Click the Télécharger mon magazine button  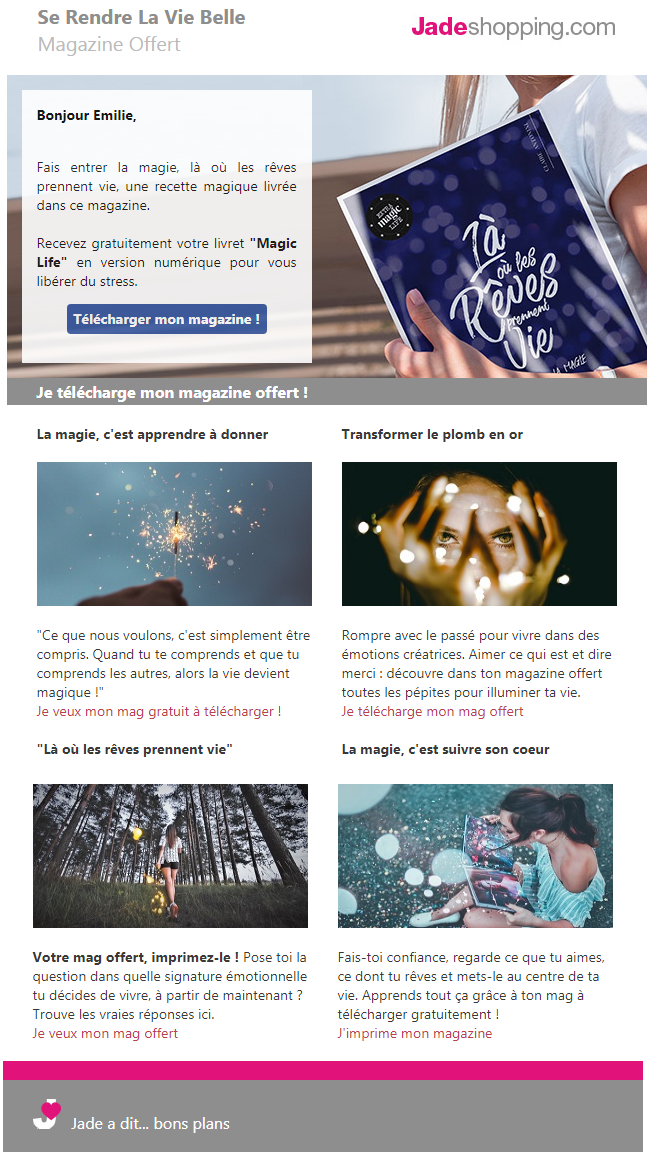pos(167,319)
